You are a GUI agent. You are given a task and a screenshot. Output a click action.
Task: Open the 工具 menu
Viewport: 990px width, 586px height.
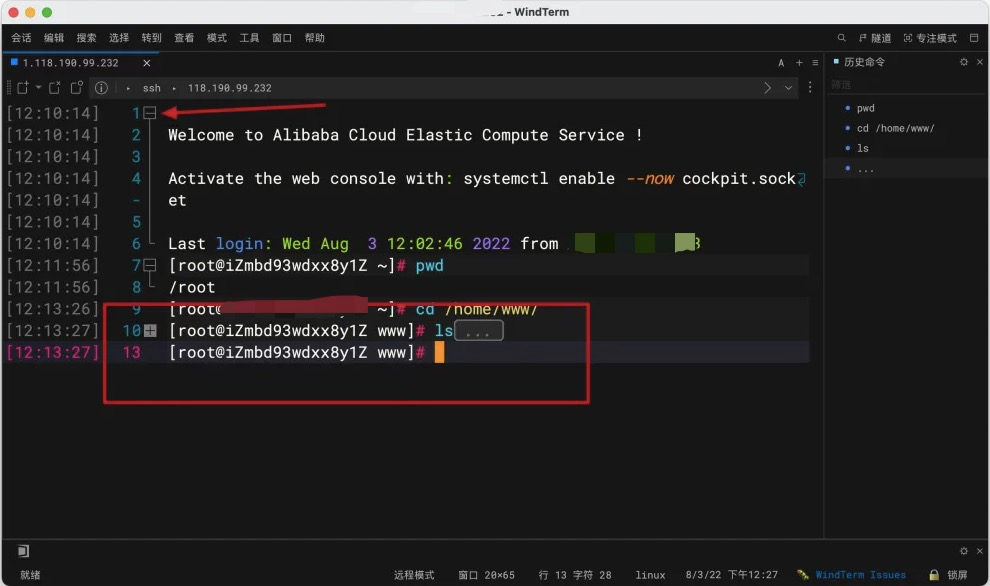tap(249, 38)
